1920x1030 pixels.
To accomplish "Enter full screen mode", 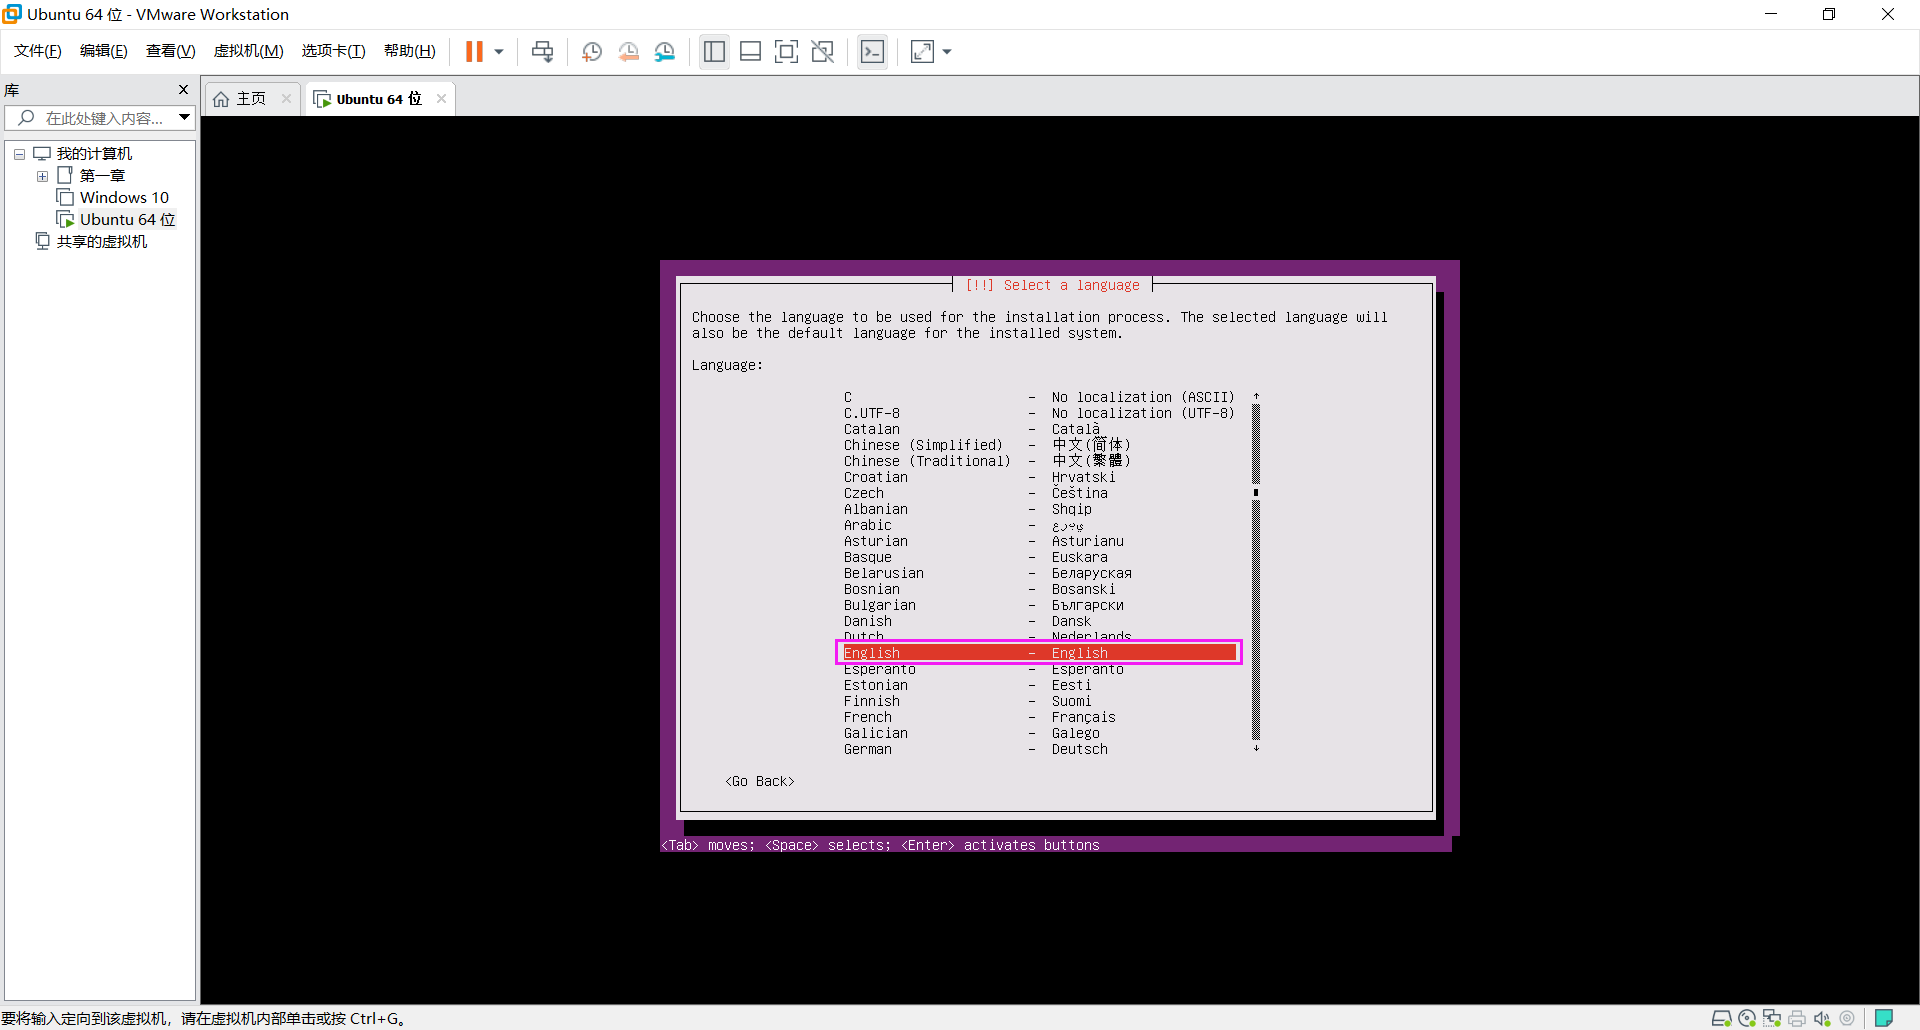I will point(786,51).
